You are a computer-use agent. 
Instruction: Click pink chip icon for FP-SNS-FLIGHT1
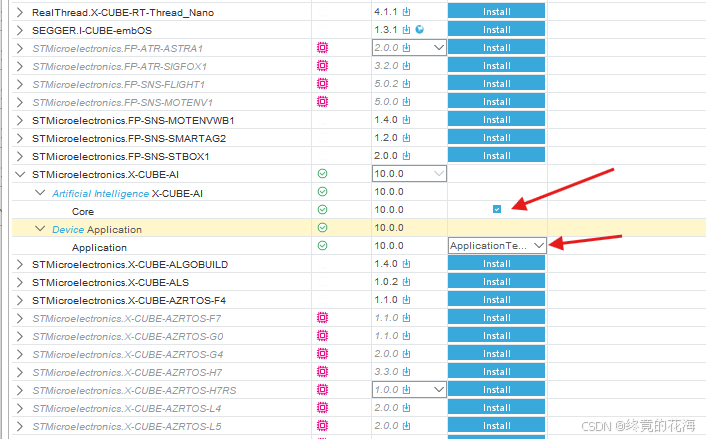pos(322,83)
